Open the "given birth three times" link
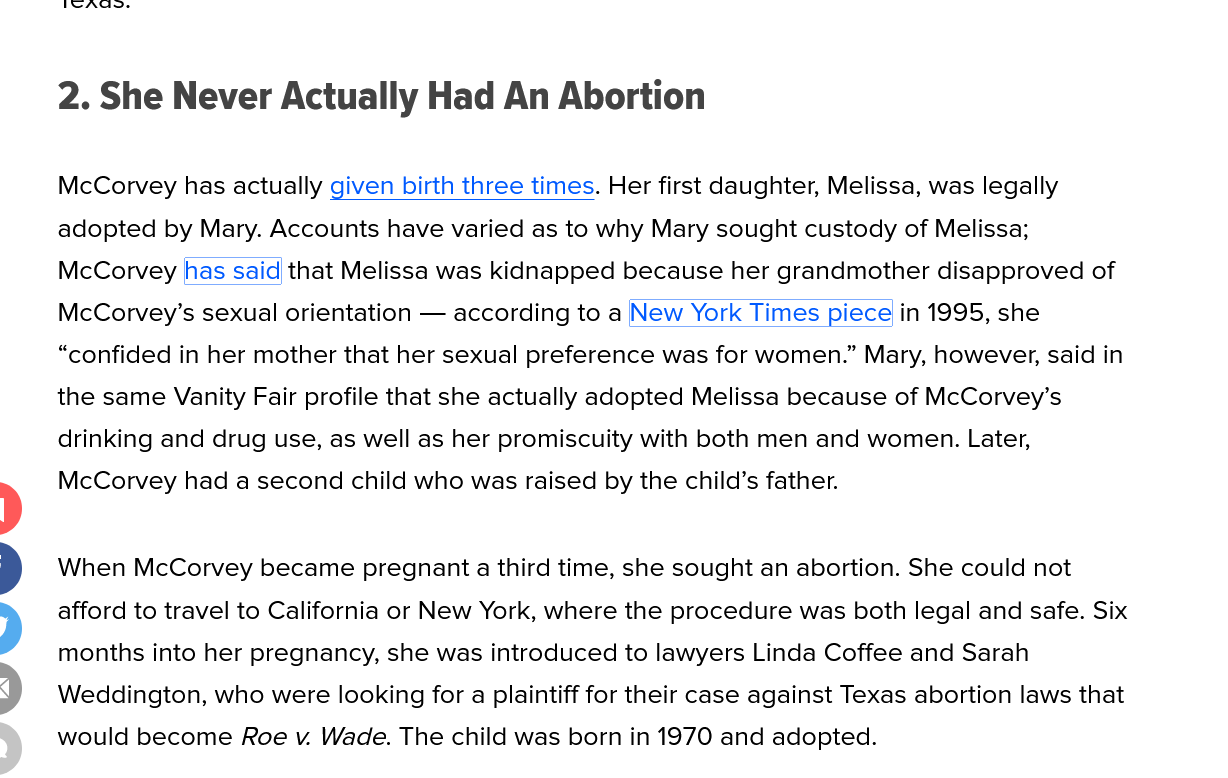 (461, 186)
